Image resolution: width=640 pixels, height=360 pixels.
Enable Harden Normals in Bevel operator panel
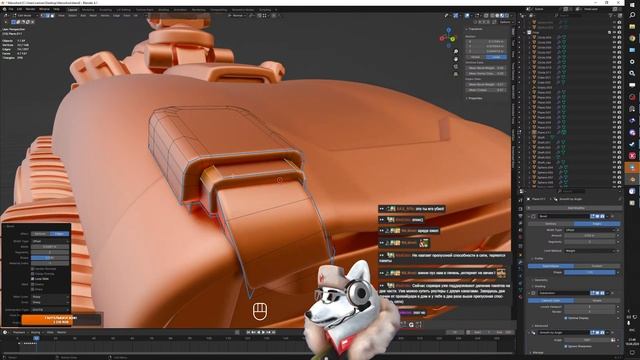click(x=33, y=269)
